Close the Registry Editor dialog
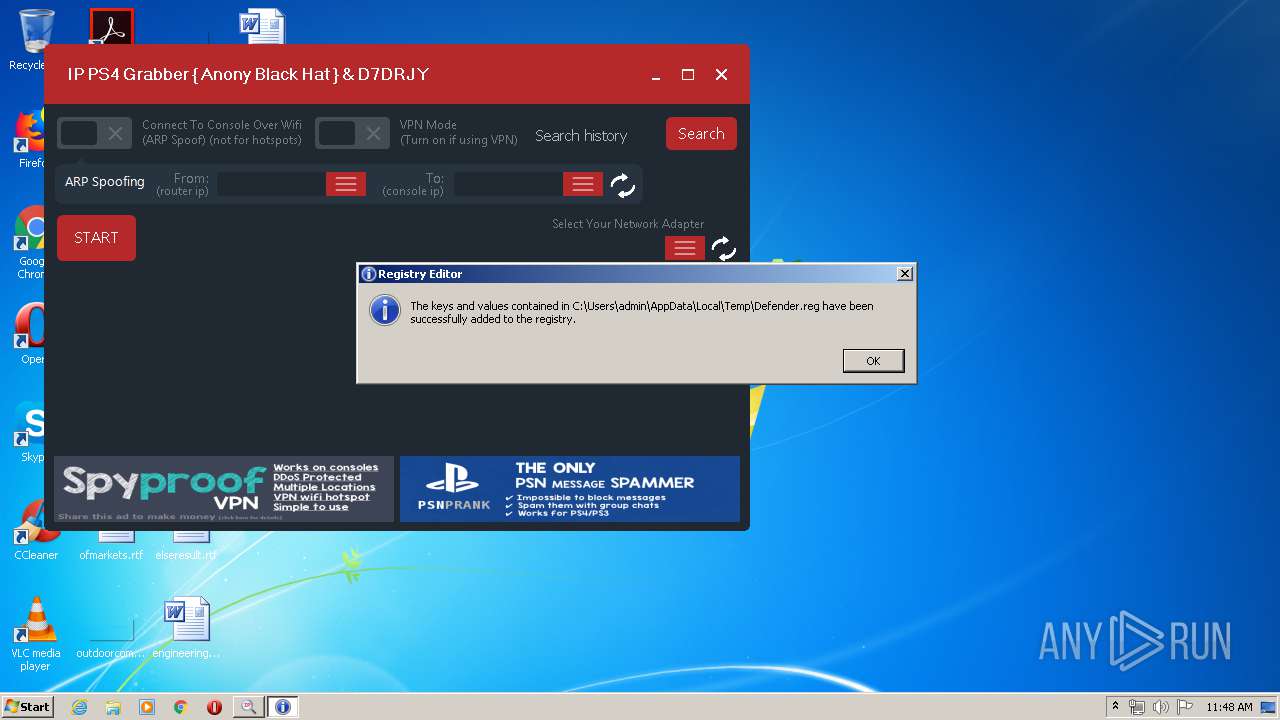Screen dimensions: 1280x720 tap(904, 274)
